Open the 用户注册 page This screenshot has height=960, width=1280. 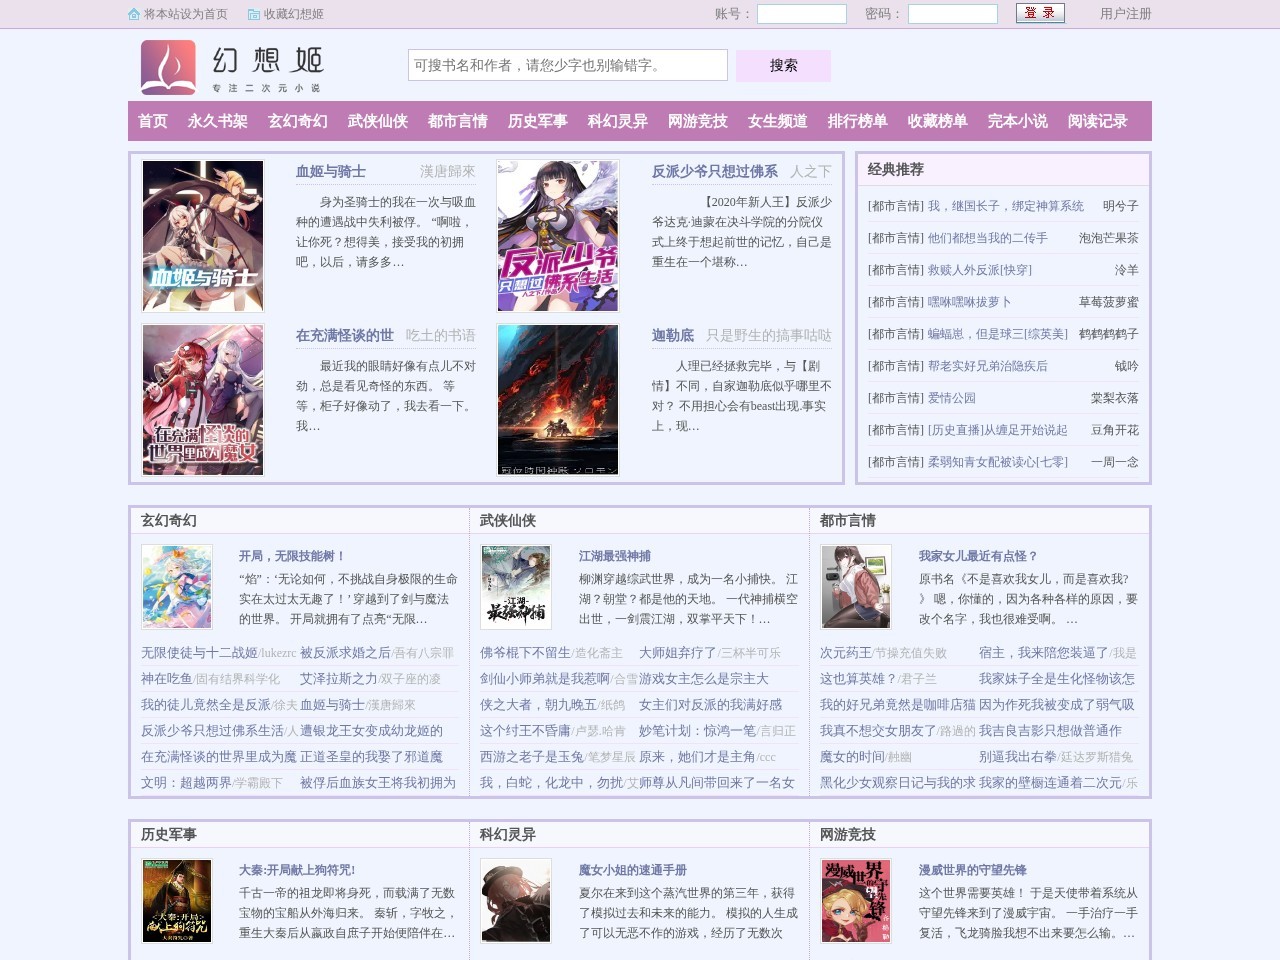[x=1124, y=14]
